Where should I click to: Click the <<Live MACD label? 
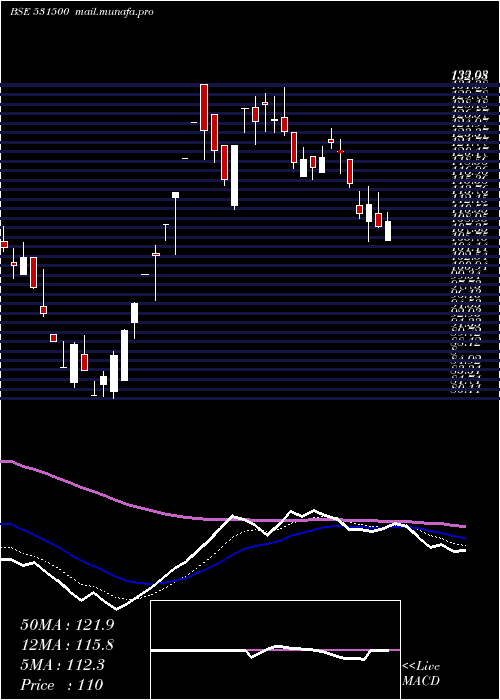click(421, 674)
